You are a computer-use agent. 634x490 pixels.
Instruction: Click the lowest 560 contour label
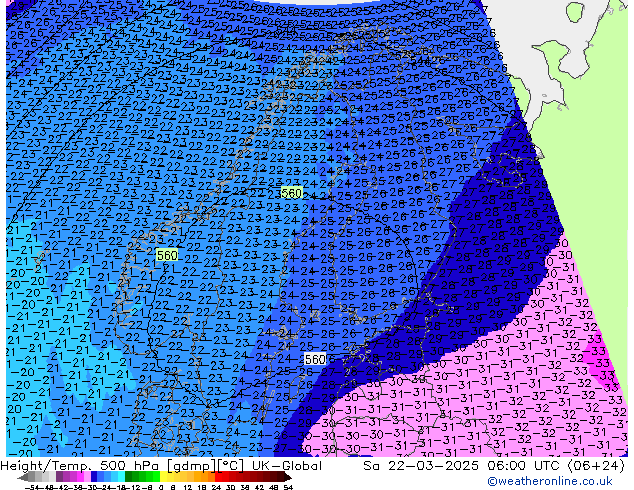(x=314, y=359)
